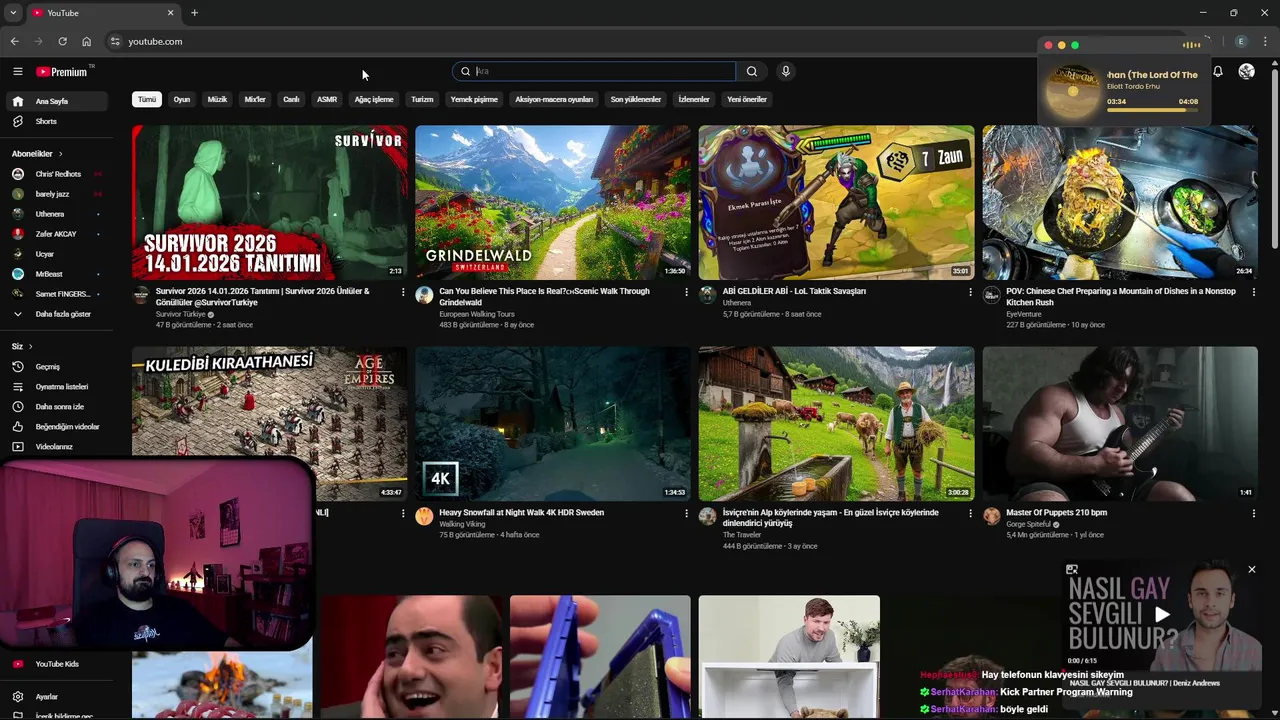The image size is (1280, 720).
Task: Select the Yeni öneriler filter chip
Action: point(747,99)
